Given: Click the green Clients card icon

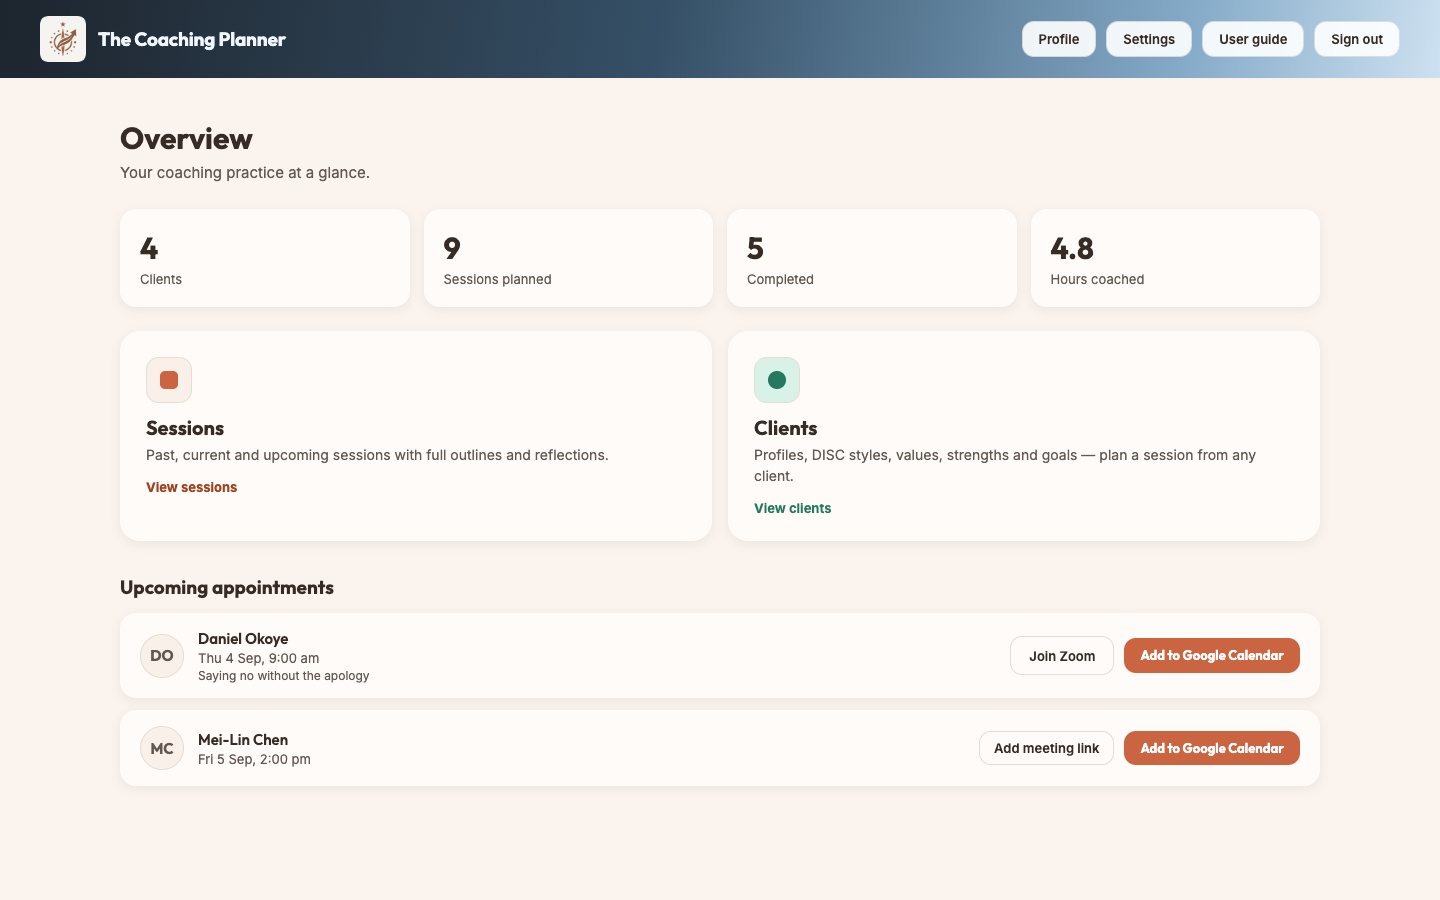Looking at the screenshot, I should coord(777,380).
